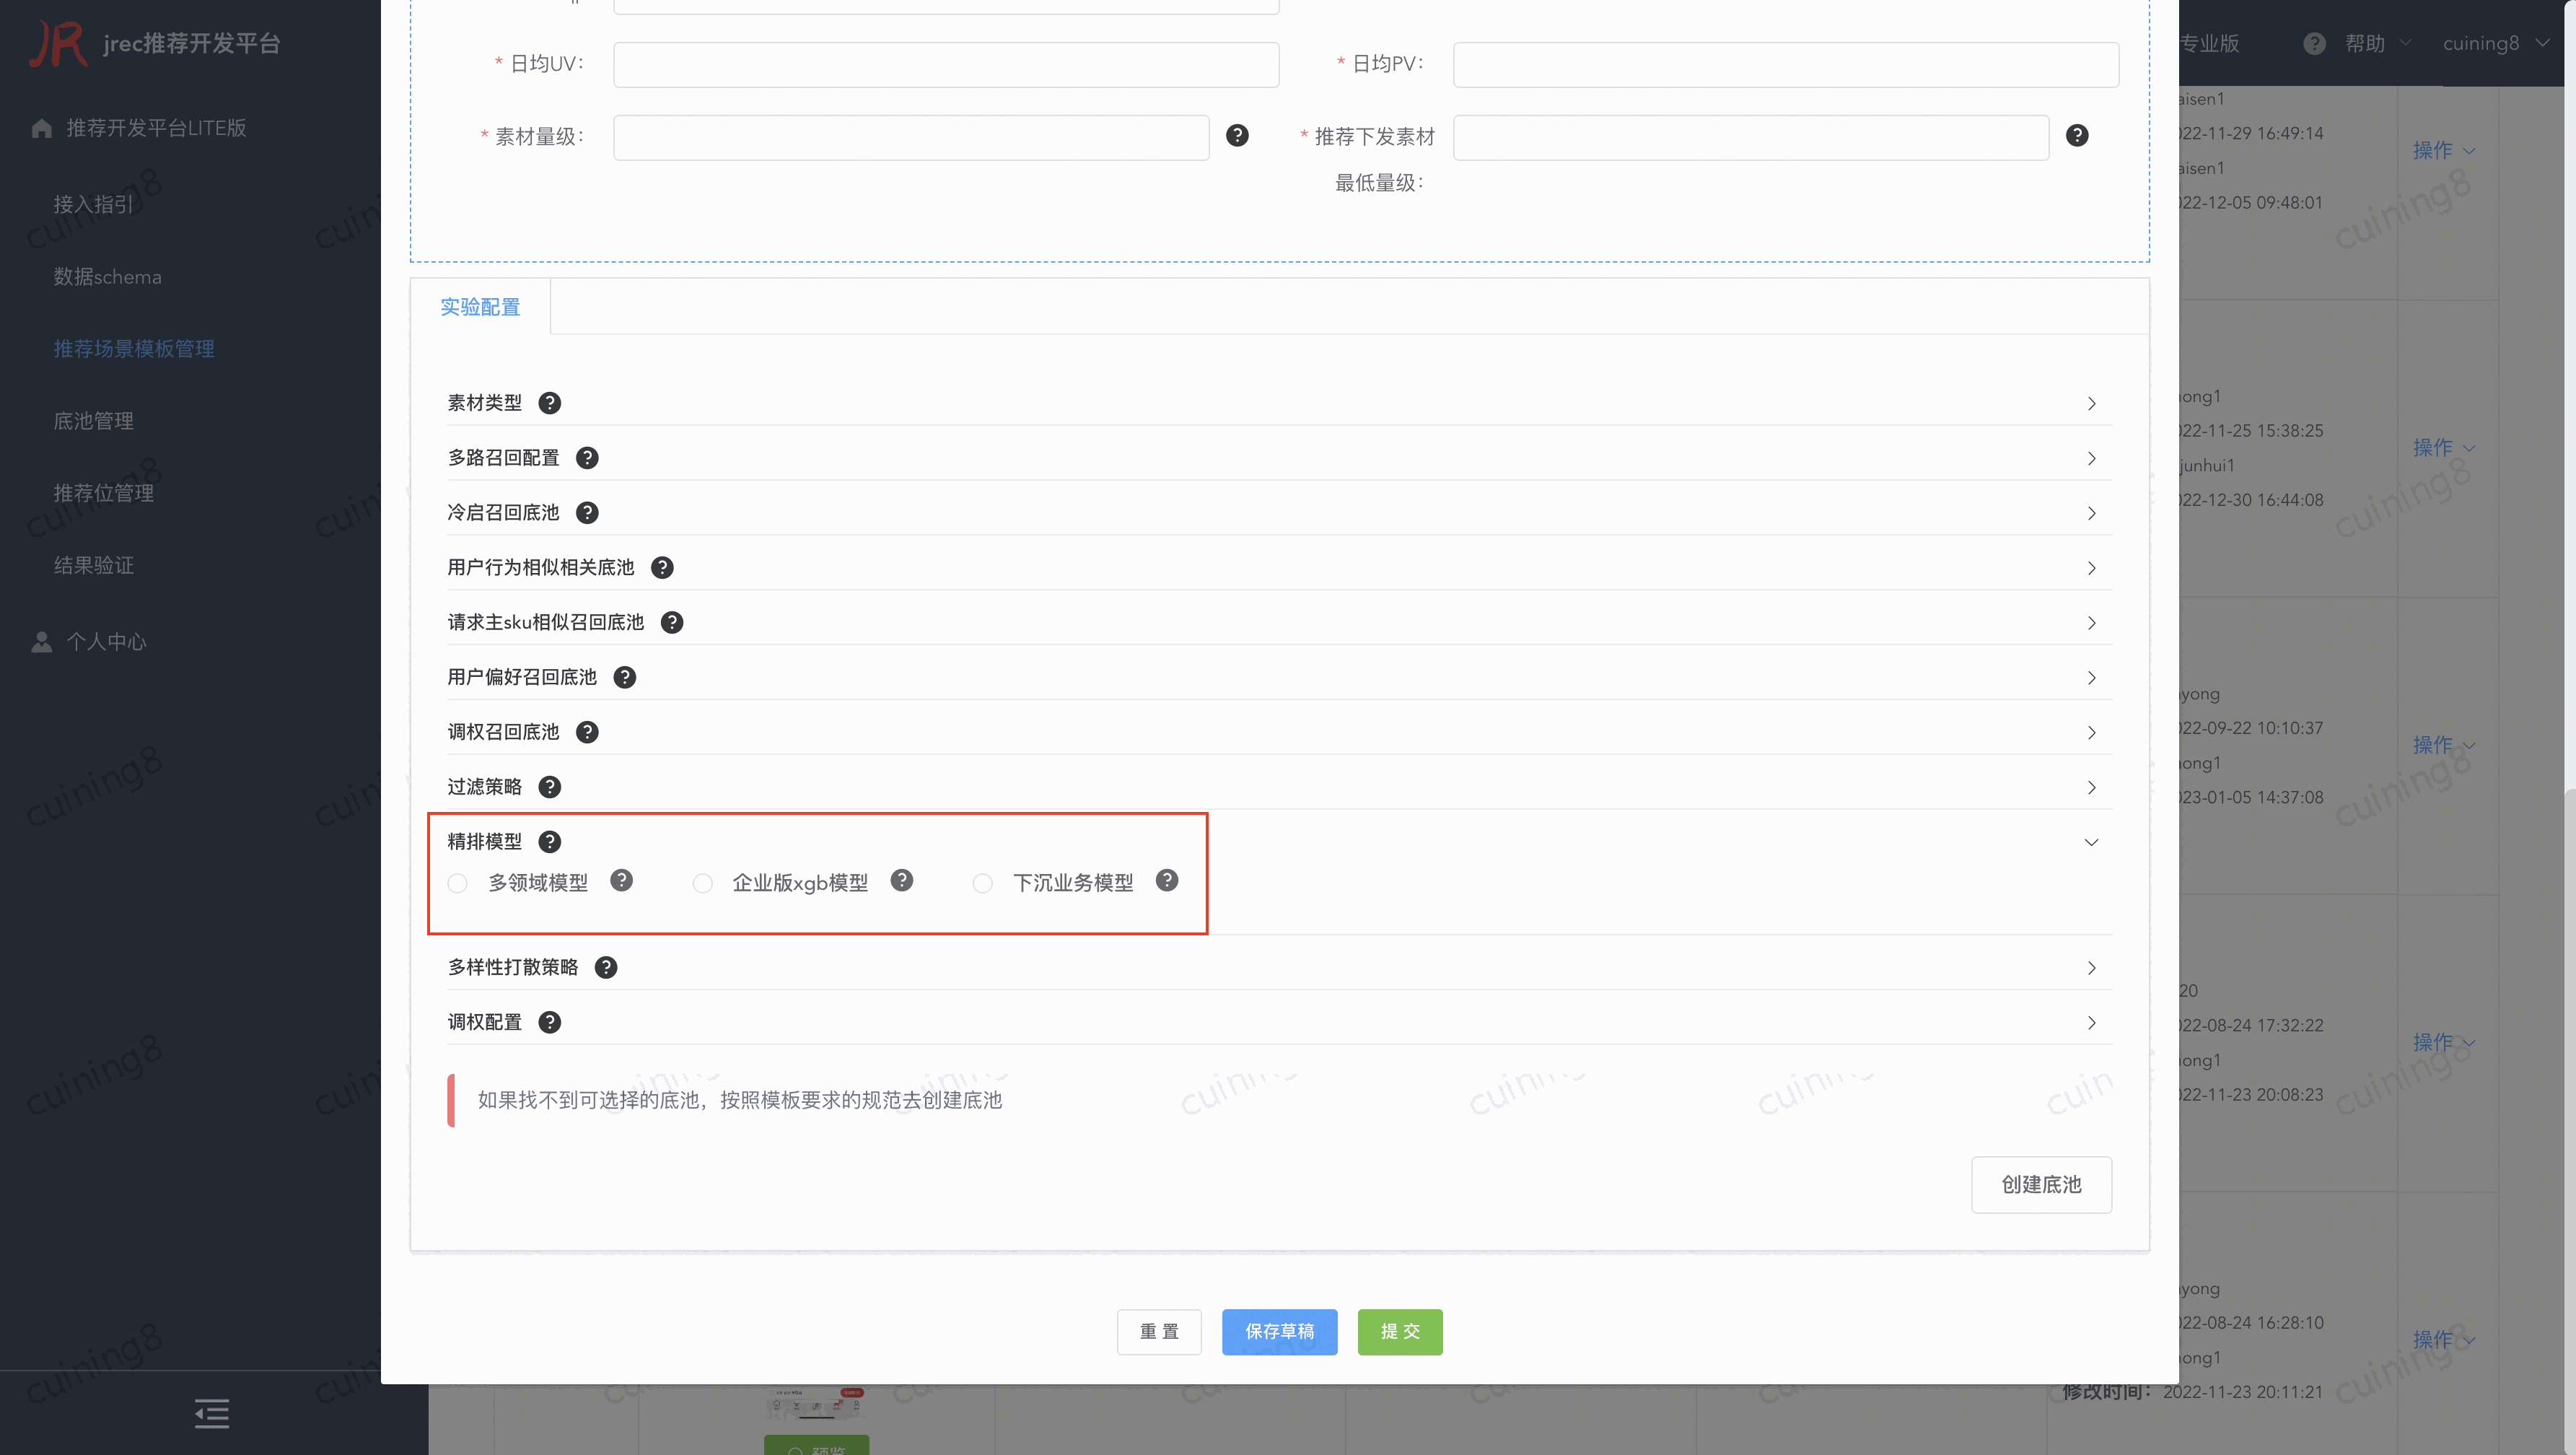Image resolution: width=2576 pixels, height=1455 pixels.
Task: Click help icon next to 素材类型
Action: click(x=549, y=403)
